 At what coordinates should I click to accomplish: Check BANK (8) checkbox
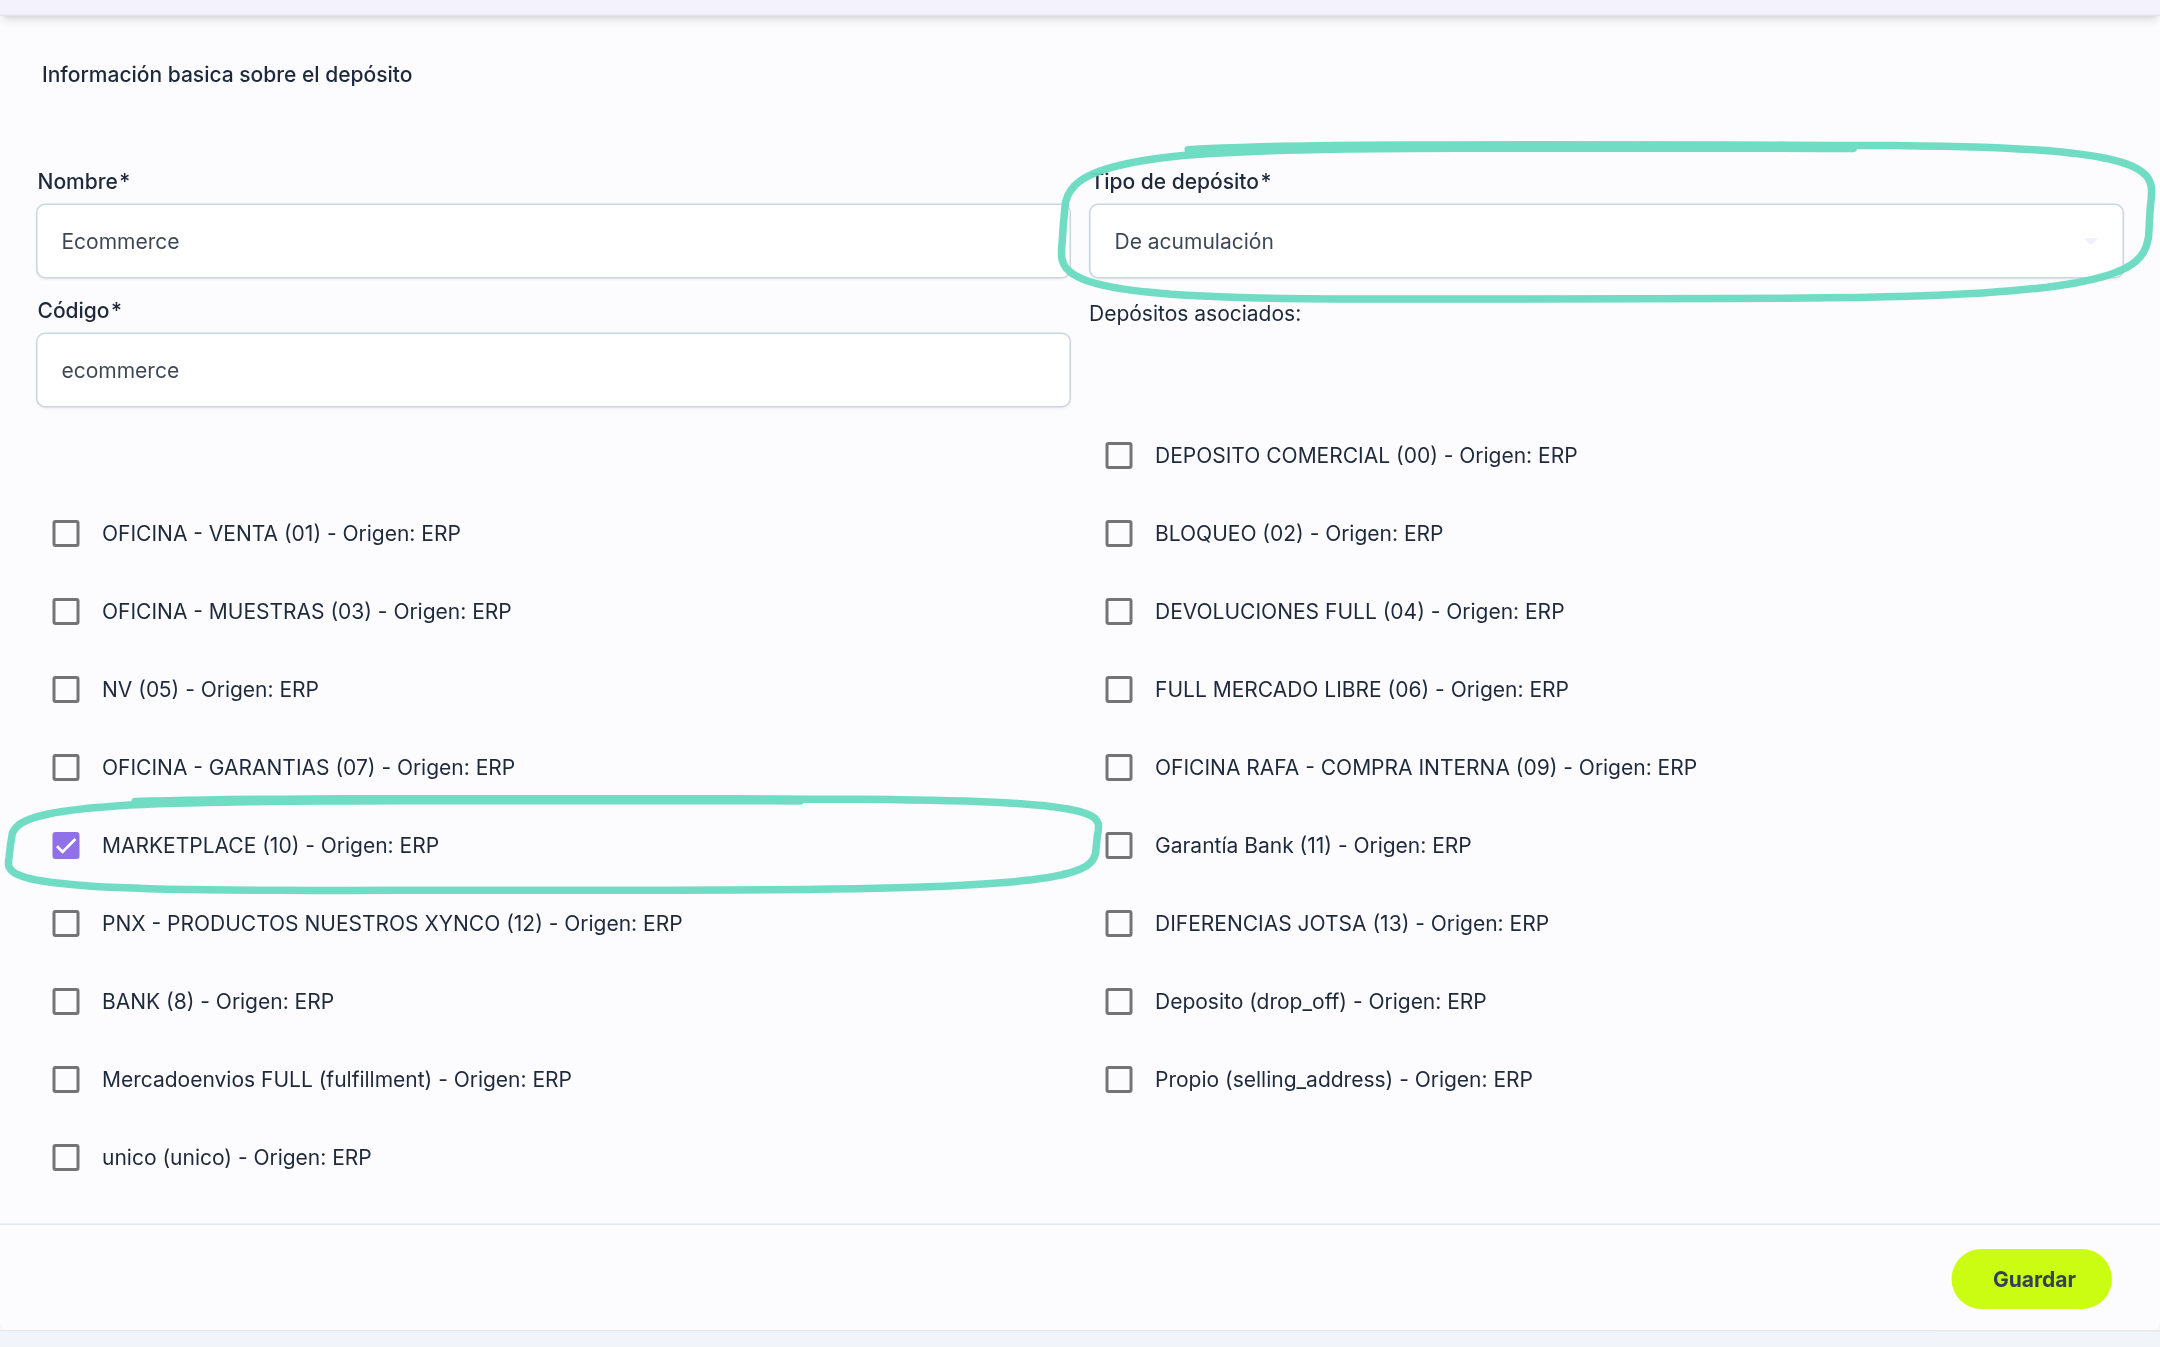[66, 1002]
